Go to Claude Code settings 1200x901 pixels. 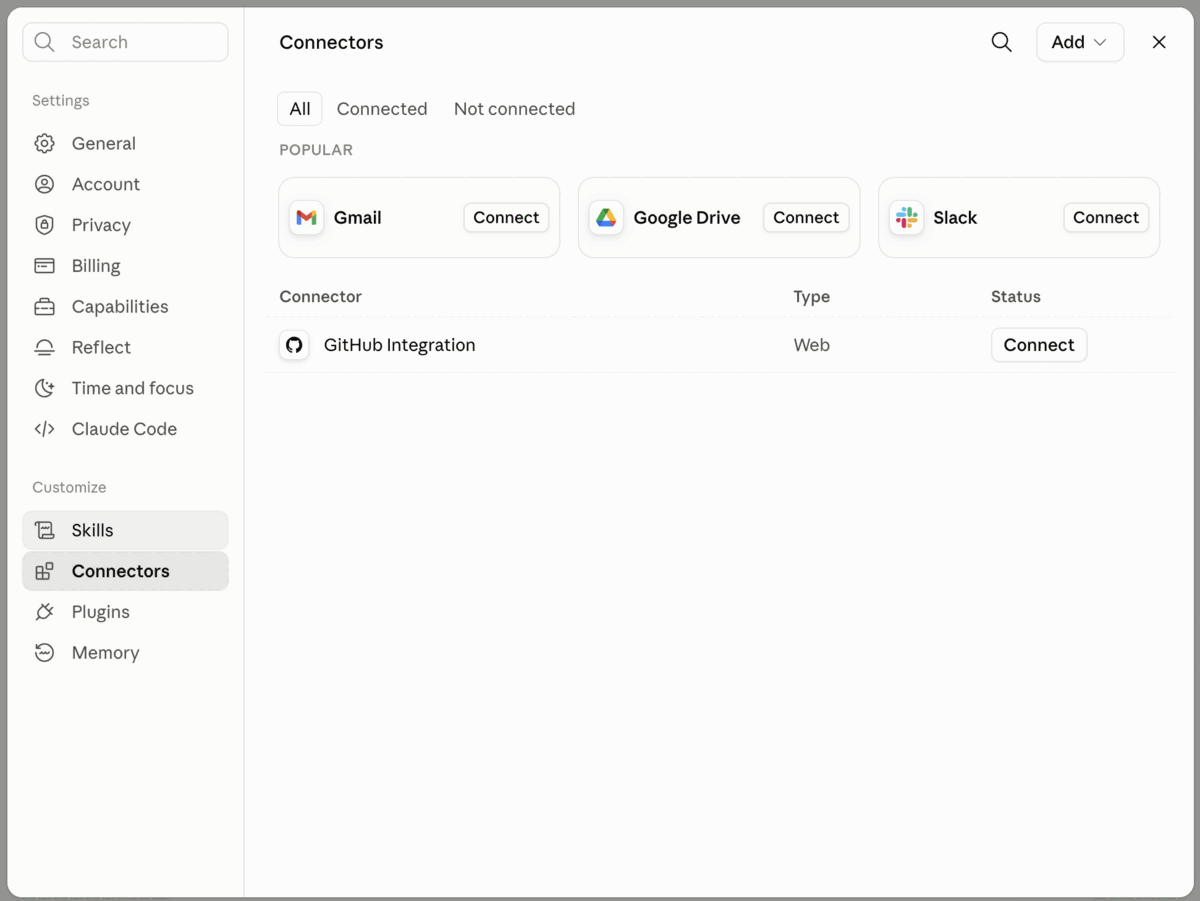tap(125, 429)
